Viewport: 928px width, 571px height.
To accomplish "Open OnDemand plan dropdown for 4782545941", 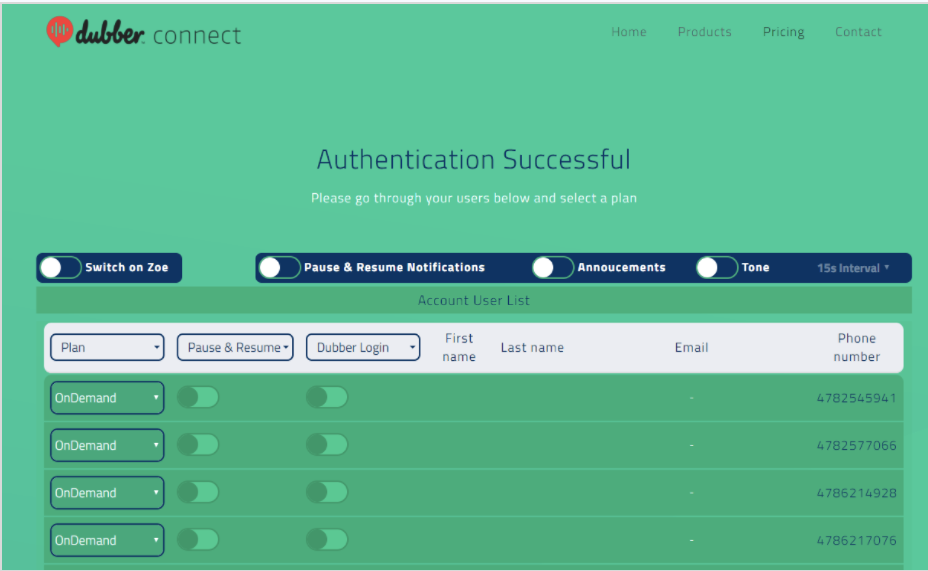I will click(107, 398).
